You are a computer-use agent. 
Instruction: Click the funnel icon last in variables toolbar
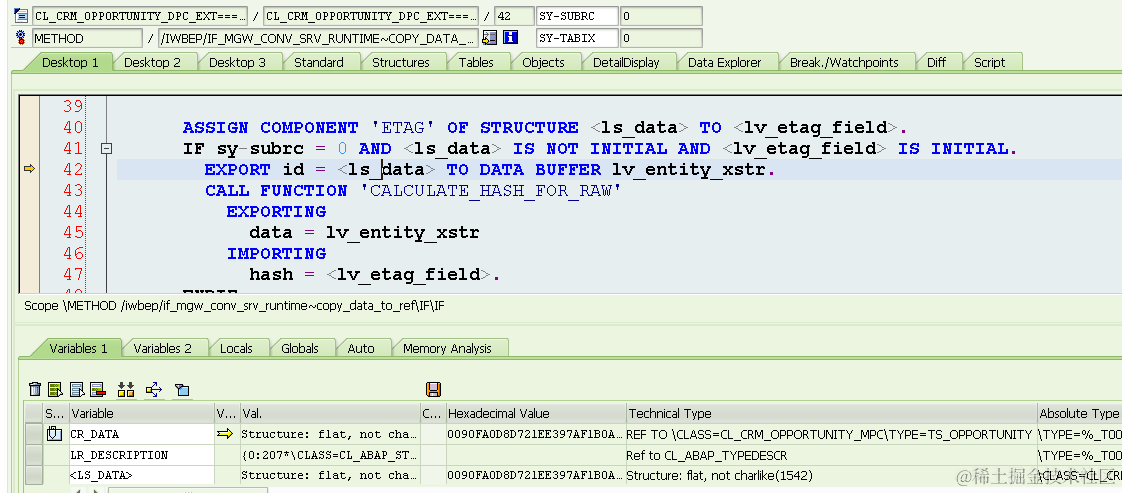click(182, 390)
